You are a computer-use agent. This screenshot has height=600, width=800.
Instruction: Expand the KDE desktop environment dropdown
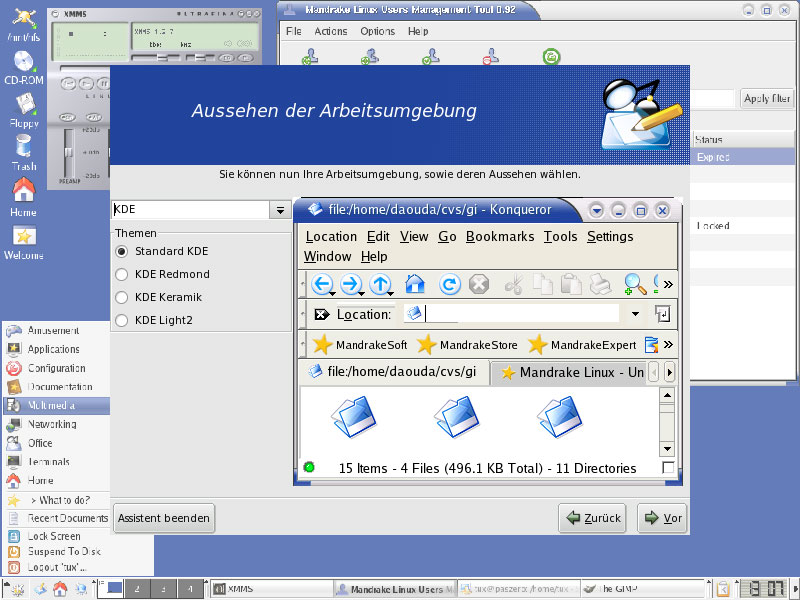278,210
